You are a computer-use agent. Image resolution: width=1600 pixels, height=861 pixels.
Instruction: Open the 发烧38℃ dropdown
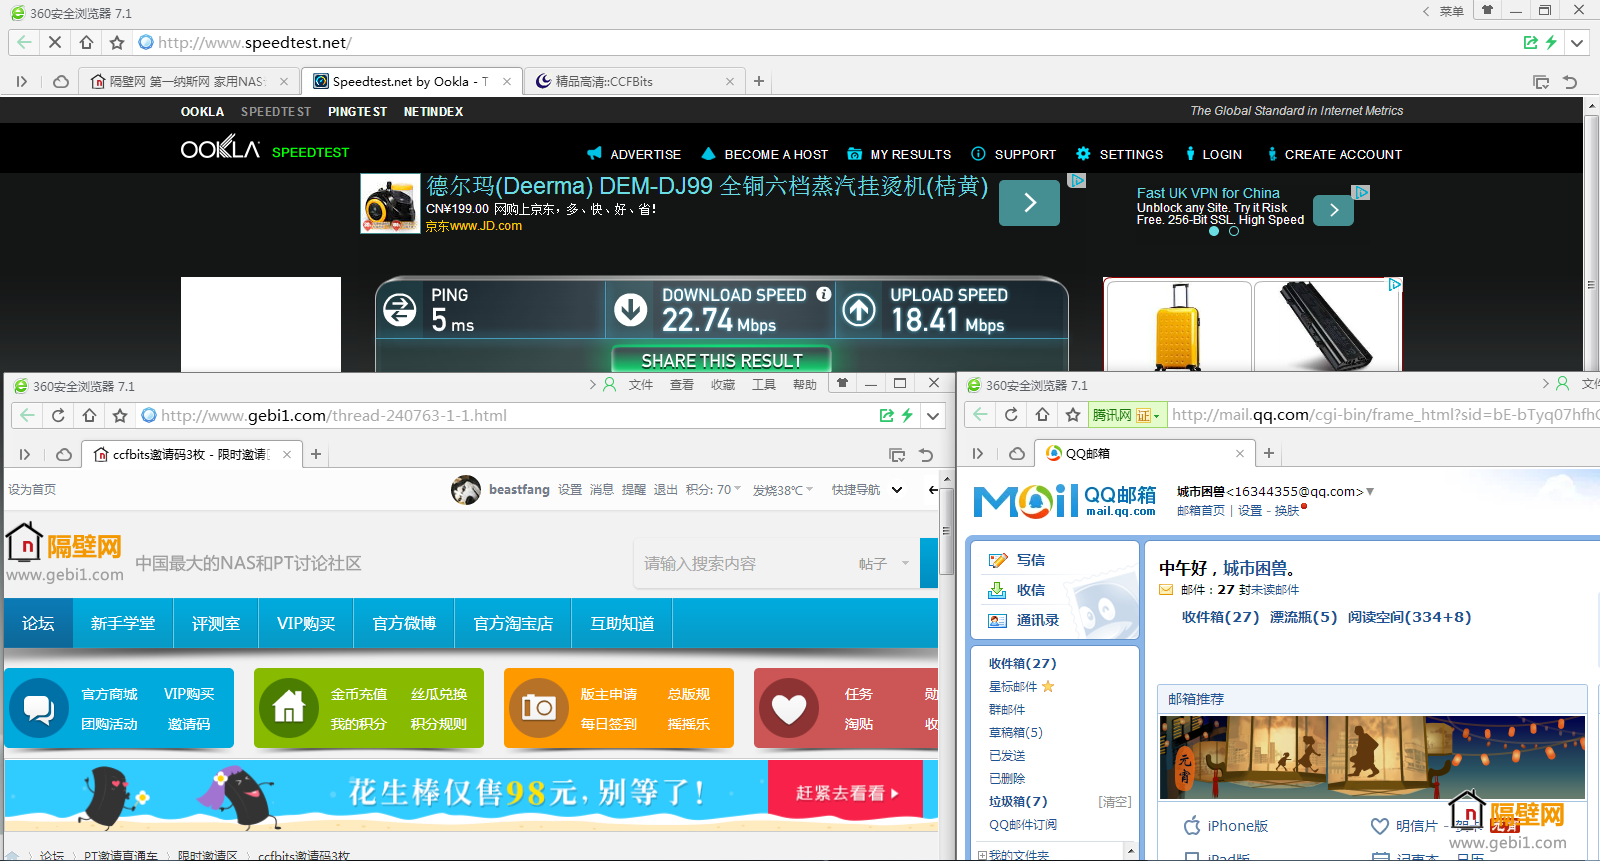pyautogui.click(x=783, y=490)
